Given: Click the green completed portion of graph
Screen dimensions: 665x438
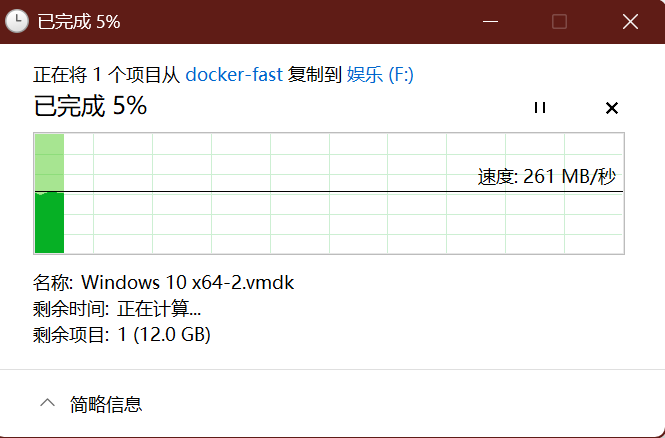Looking at the screenshot, I should coord(49,222).
